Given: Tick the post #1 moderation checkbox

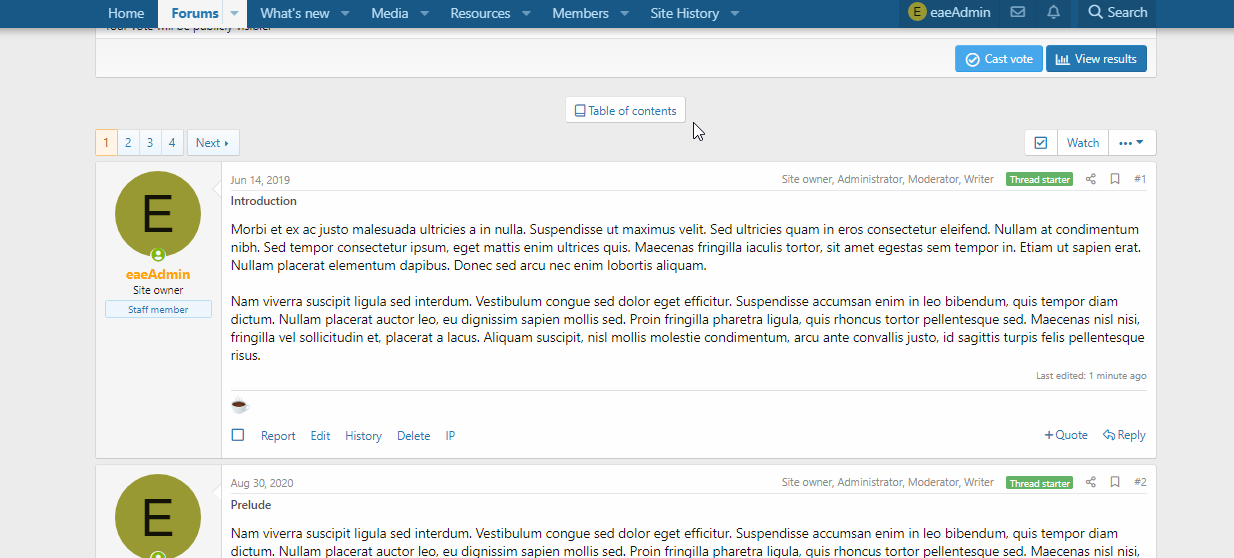Looking at the screenshot, I should [238, 435].
